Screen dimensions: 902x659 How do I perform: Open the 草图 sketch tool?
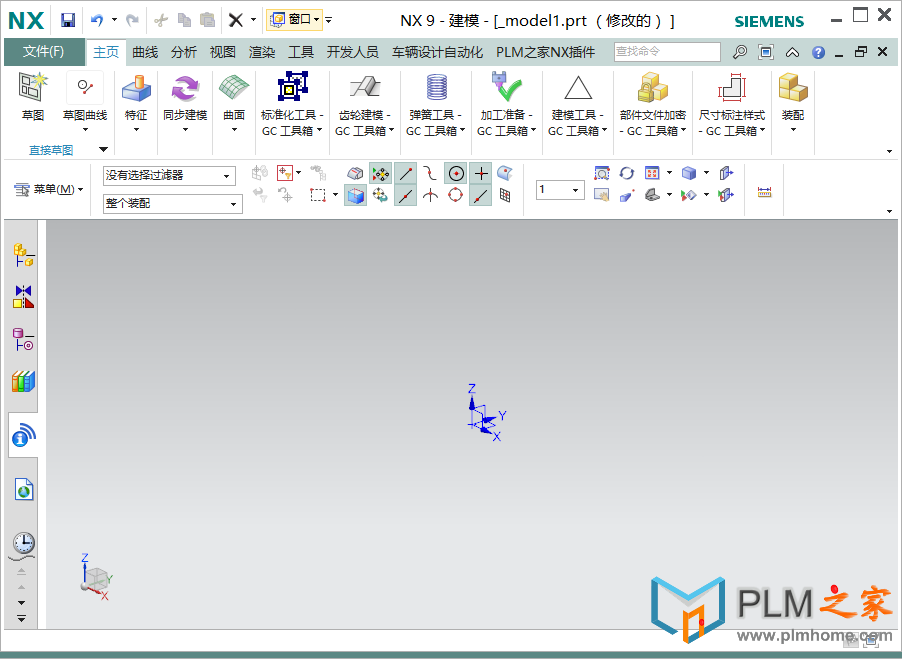(x=33, y=97)
